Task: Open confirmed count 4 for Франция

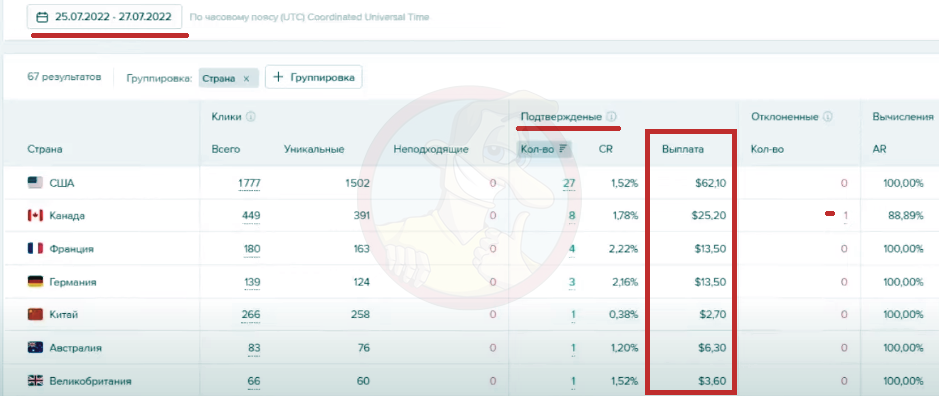Action: (x=572, y=249)
